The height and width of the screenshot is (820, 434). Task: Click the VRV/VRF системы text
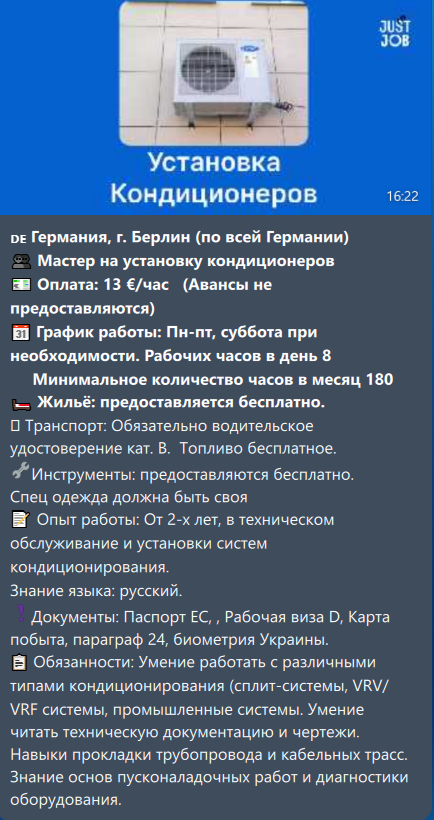(199, 698)
